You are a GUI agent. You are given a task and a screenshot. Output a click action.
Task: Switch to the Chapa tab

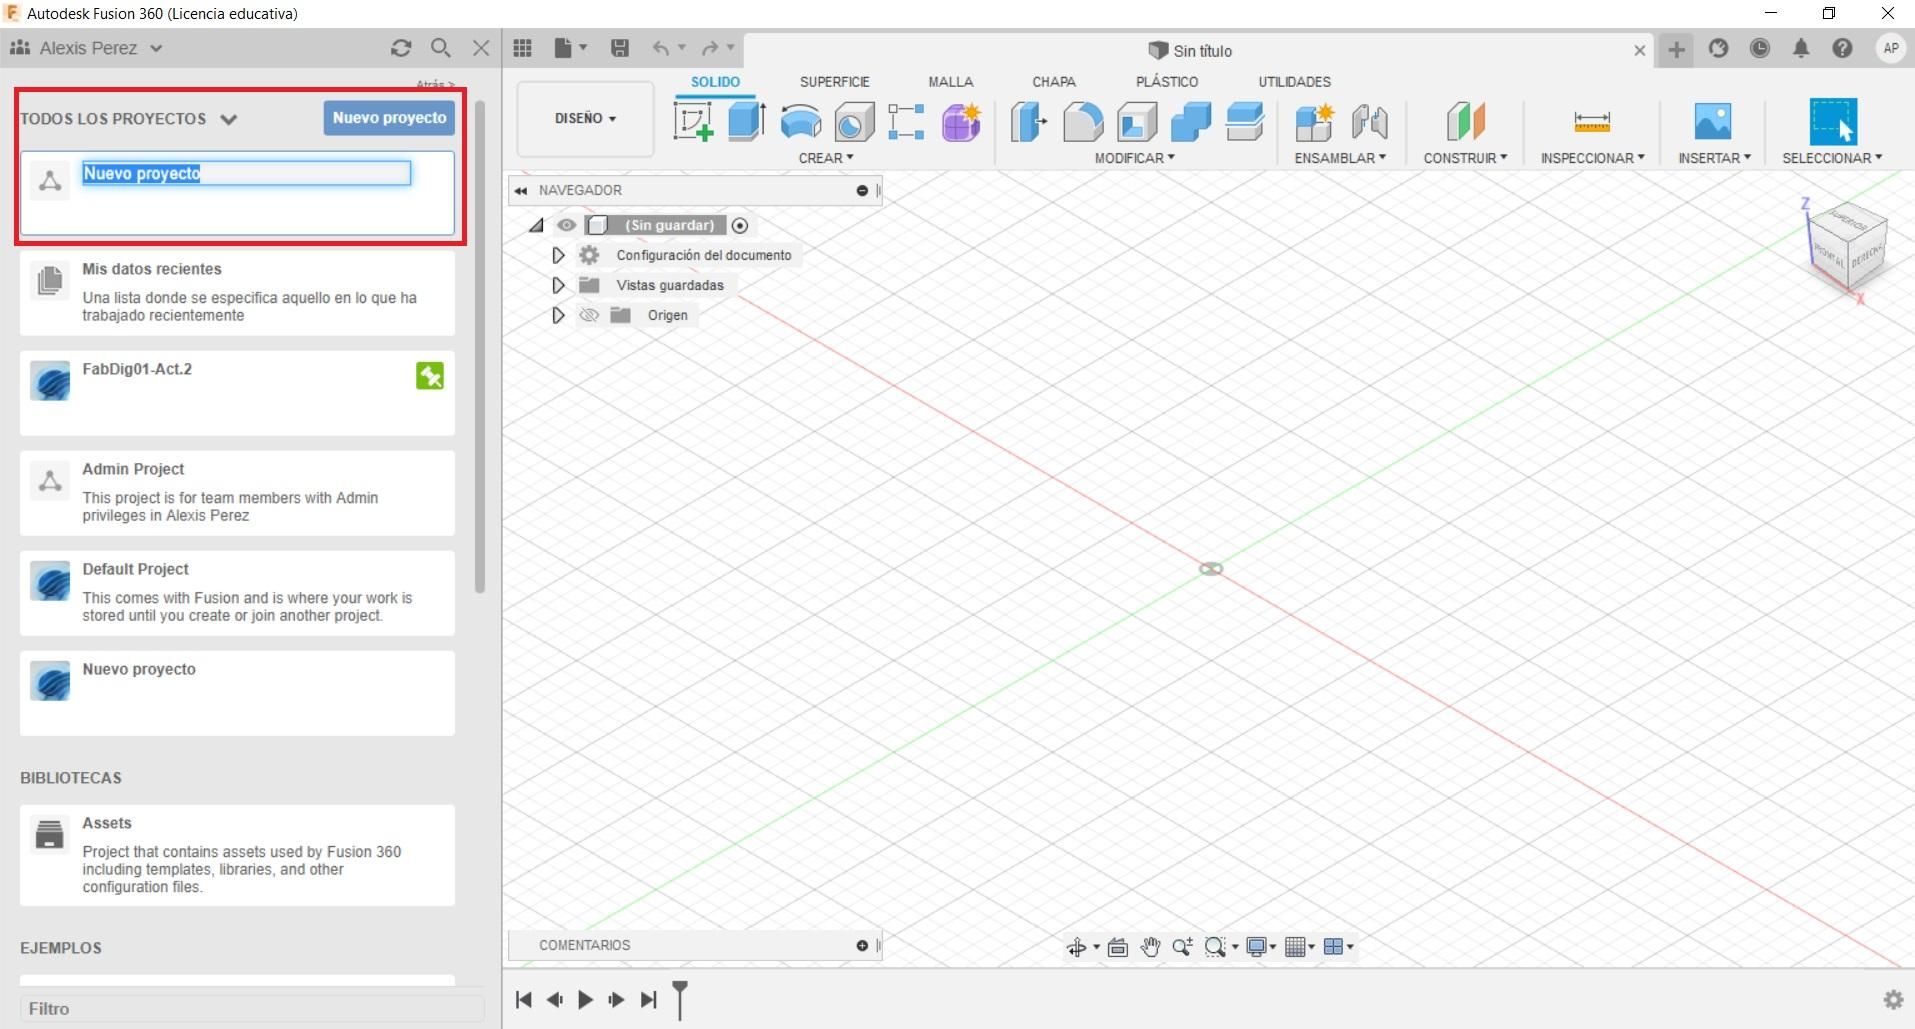[x=1054, y=82]
